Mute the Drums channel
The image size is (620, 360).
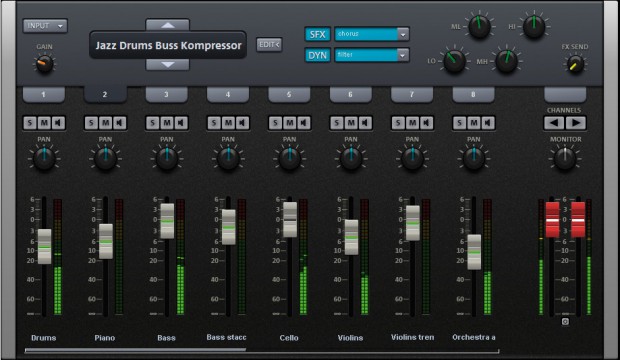coord(44,123)
